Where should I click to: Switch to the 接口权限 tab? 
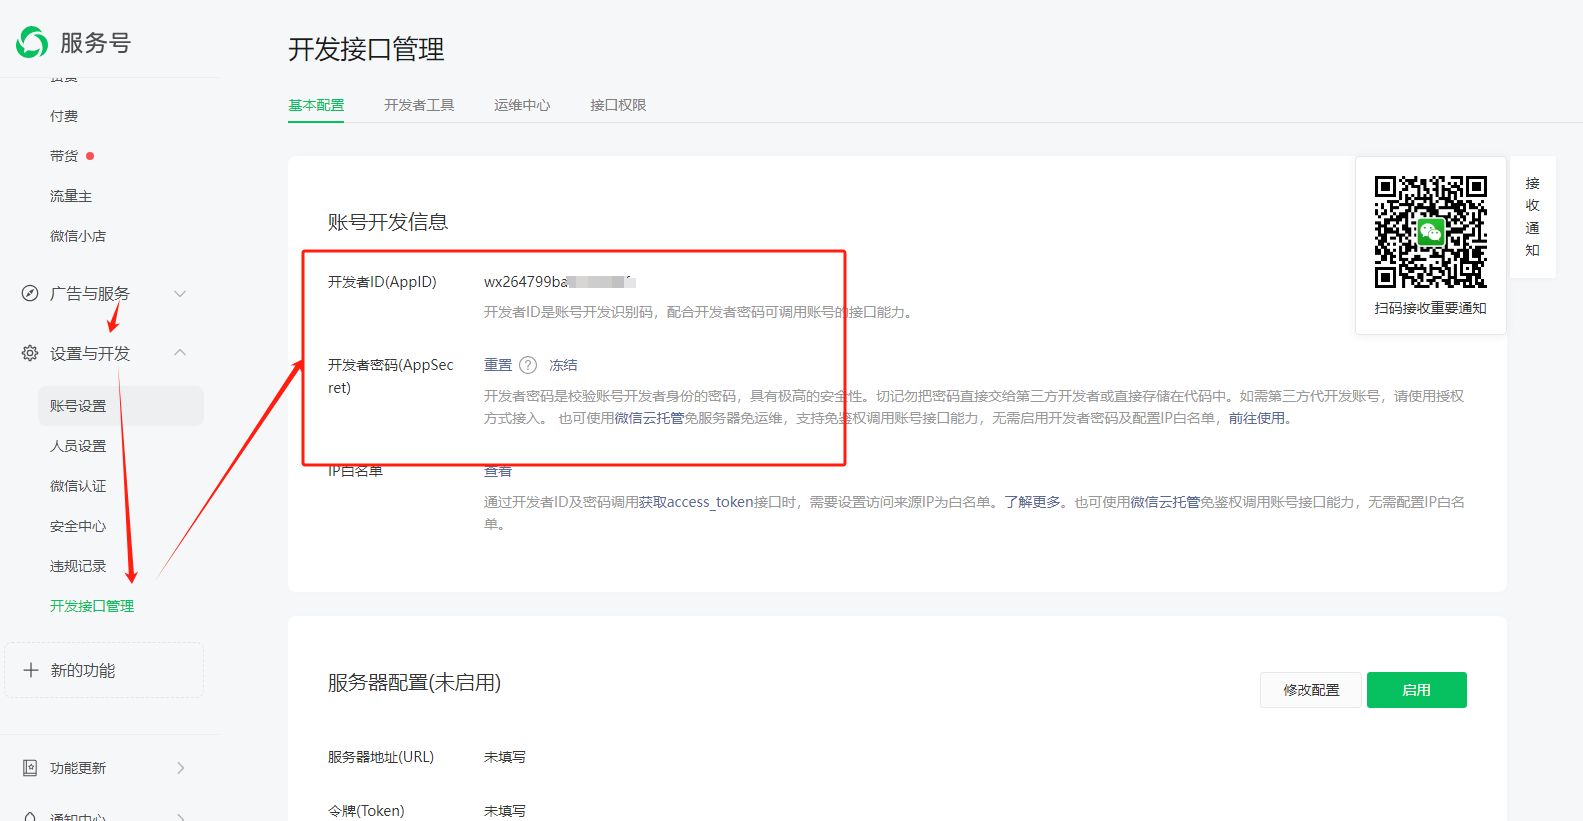(618, 105)
